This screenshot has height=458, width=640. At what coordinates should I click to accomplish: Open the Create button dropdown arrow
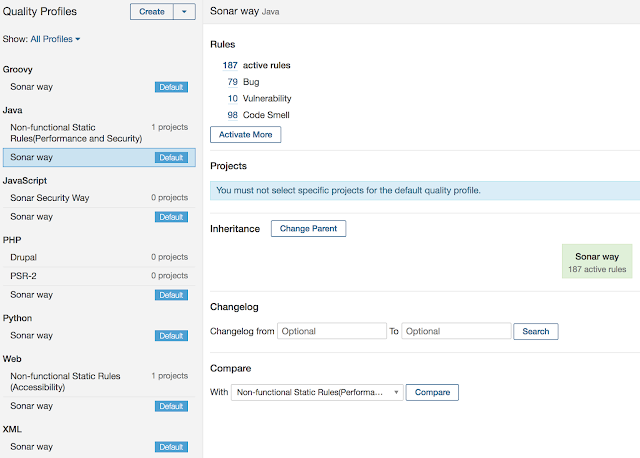coord(184,12)
